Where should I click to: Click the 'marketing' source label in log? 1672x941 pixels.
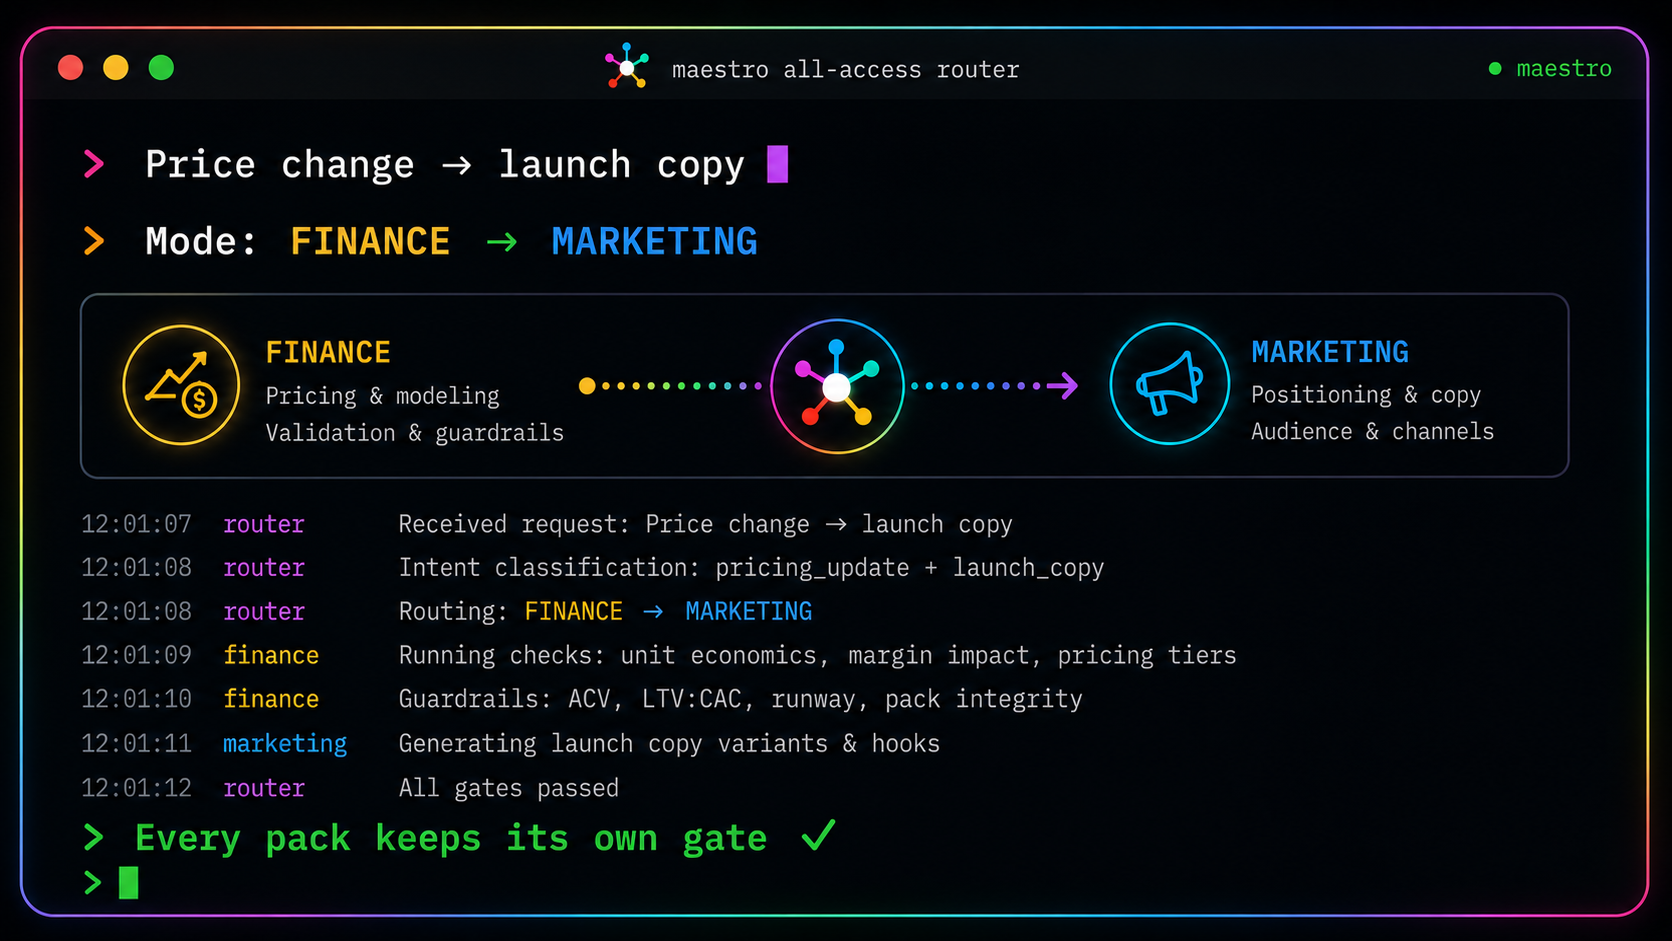pyautogui.click(x=285, y=744)
